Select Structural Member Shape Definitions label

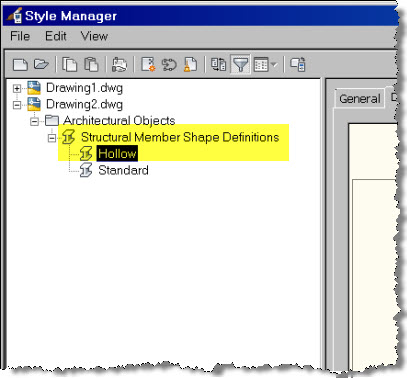click(180, 137)
